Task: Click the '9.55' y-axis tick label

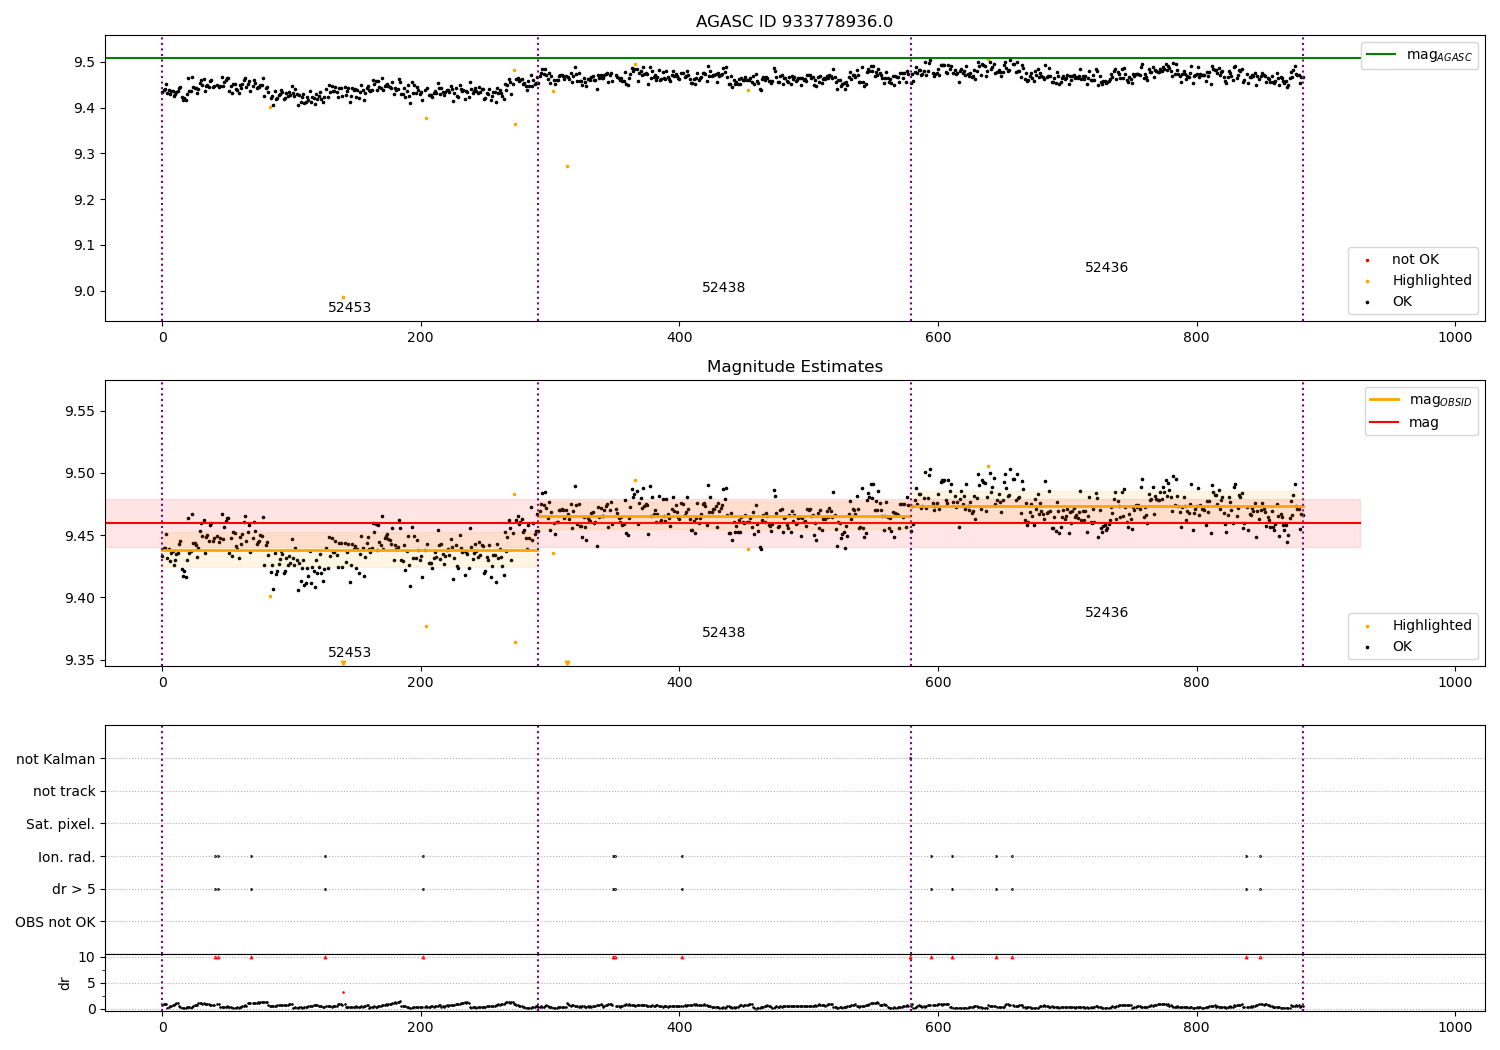Action: click(x=80, y=412)
